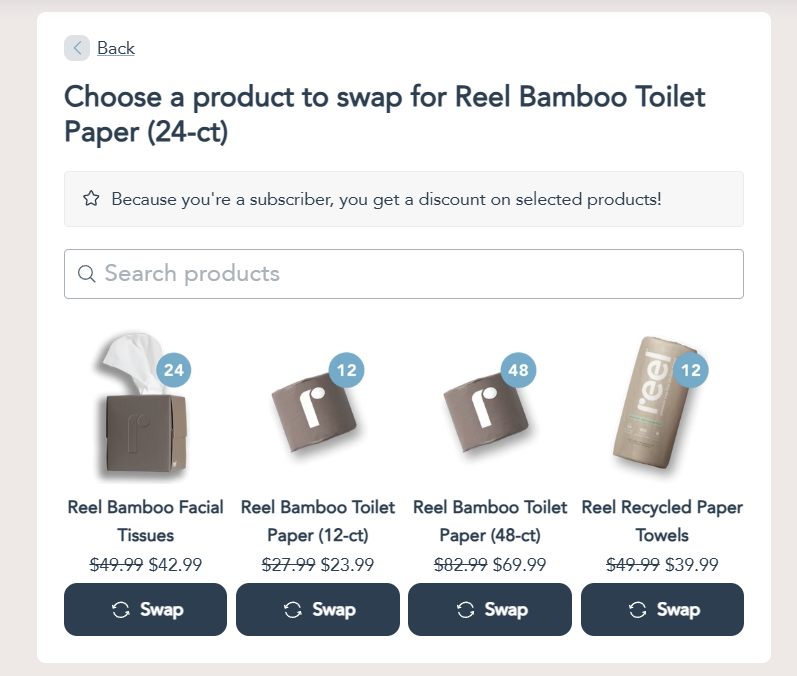Swap for Reel Recycled Paper Towels

[x=662, y=609]
